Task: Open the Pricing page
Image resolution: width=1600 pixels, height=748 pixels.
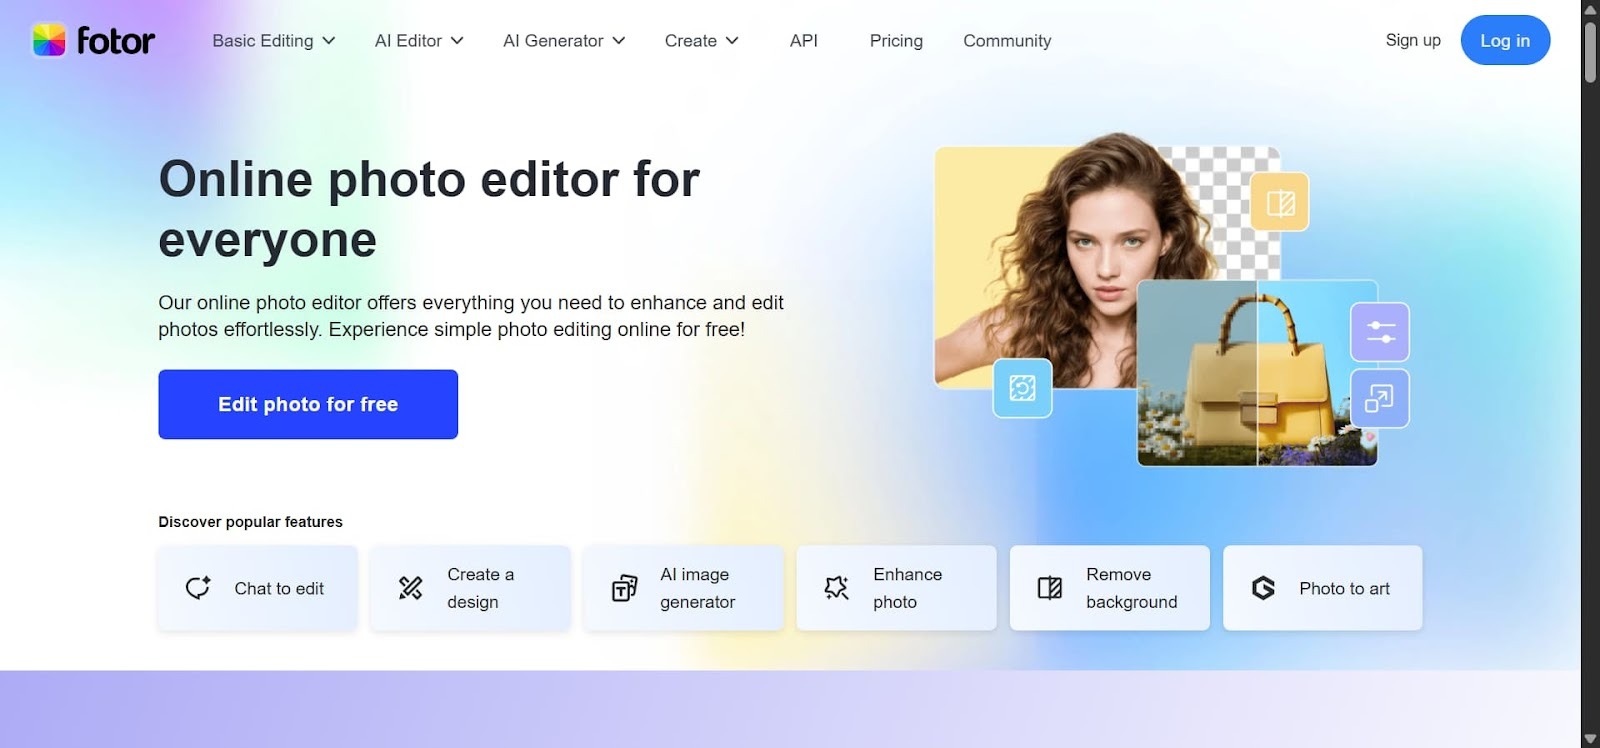Action: pos(896,41)
